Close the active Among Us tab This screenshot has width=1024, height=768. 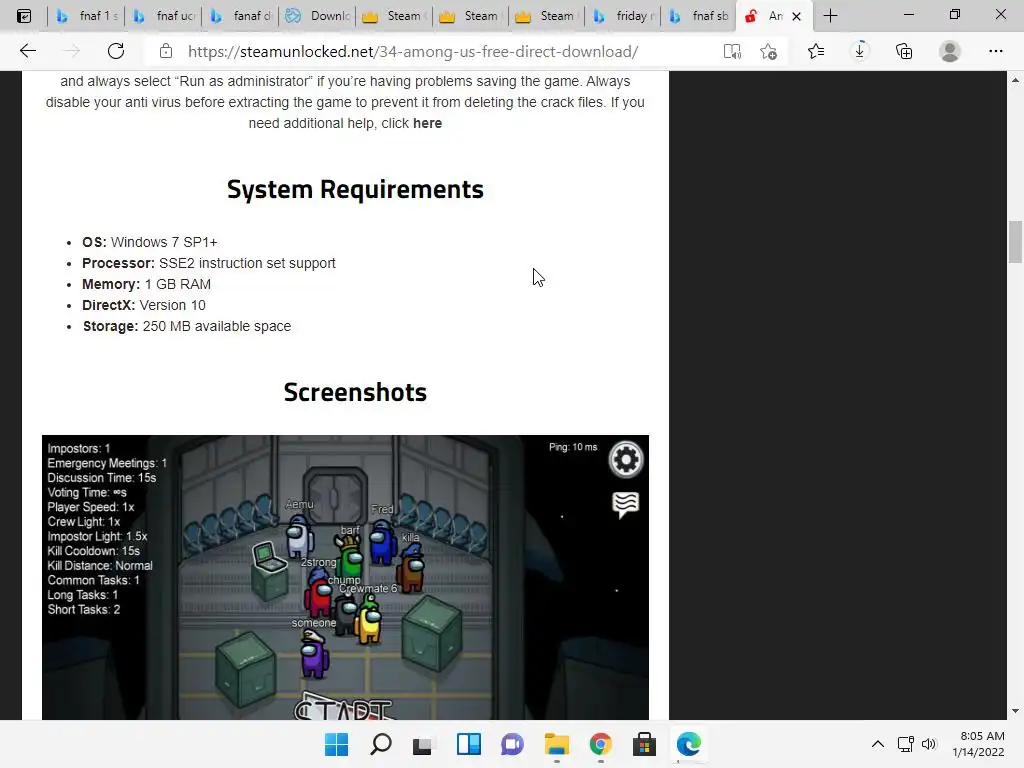[796, 16]
